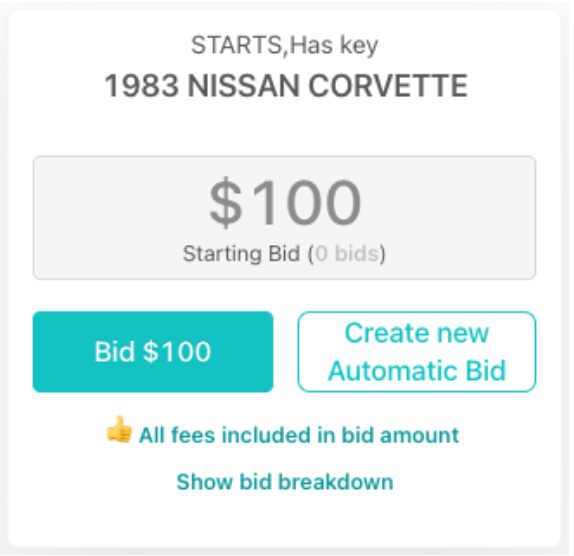Click the Has key status text

click(x=334, y=45)
